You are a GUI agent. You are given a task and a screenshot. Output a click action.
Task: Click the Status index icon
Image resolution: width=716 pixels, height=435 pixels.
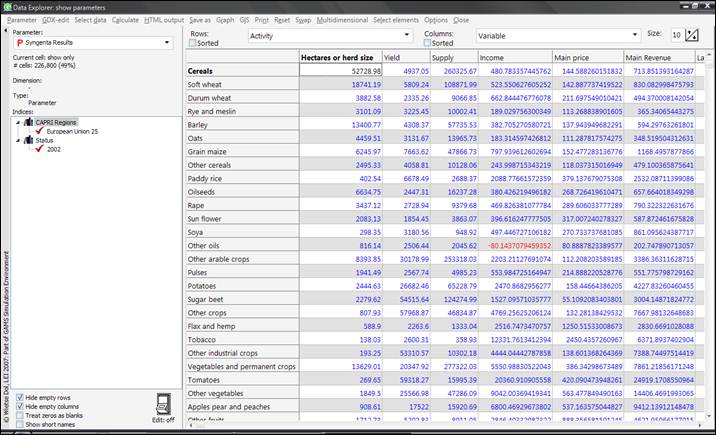coord(27,139)
